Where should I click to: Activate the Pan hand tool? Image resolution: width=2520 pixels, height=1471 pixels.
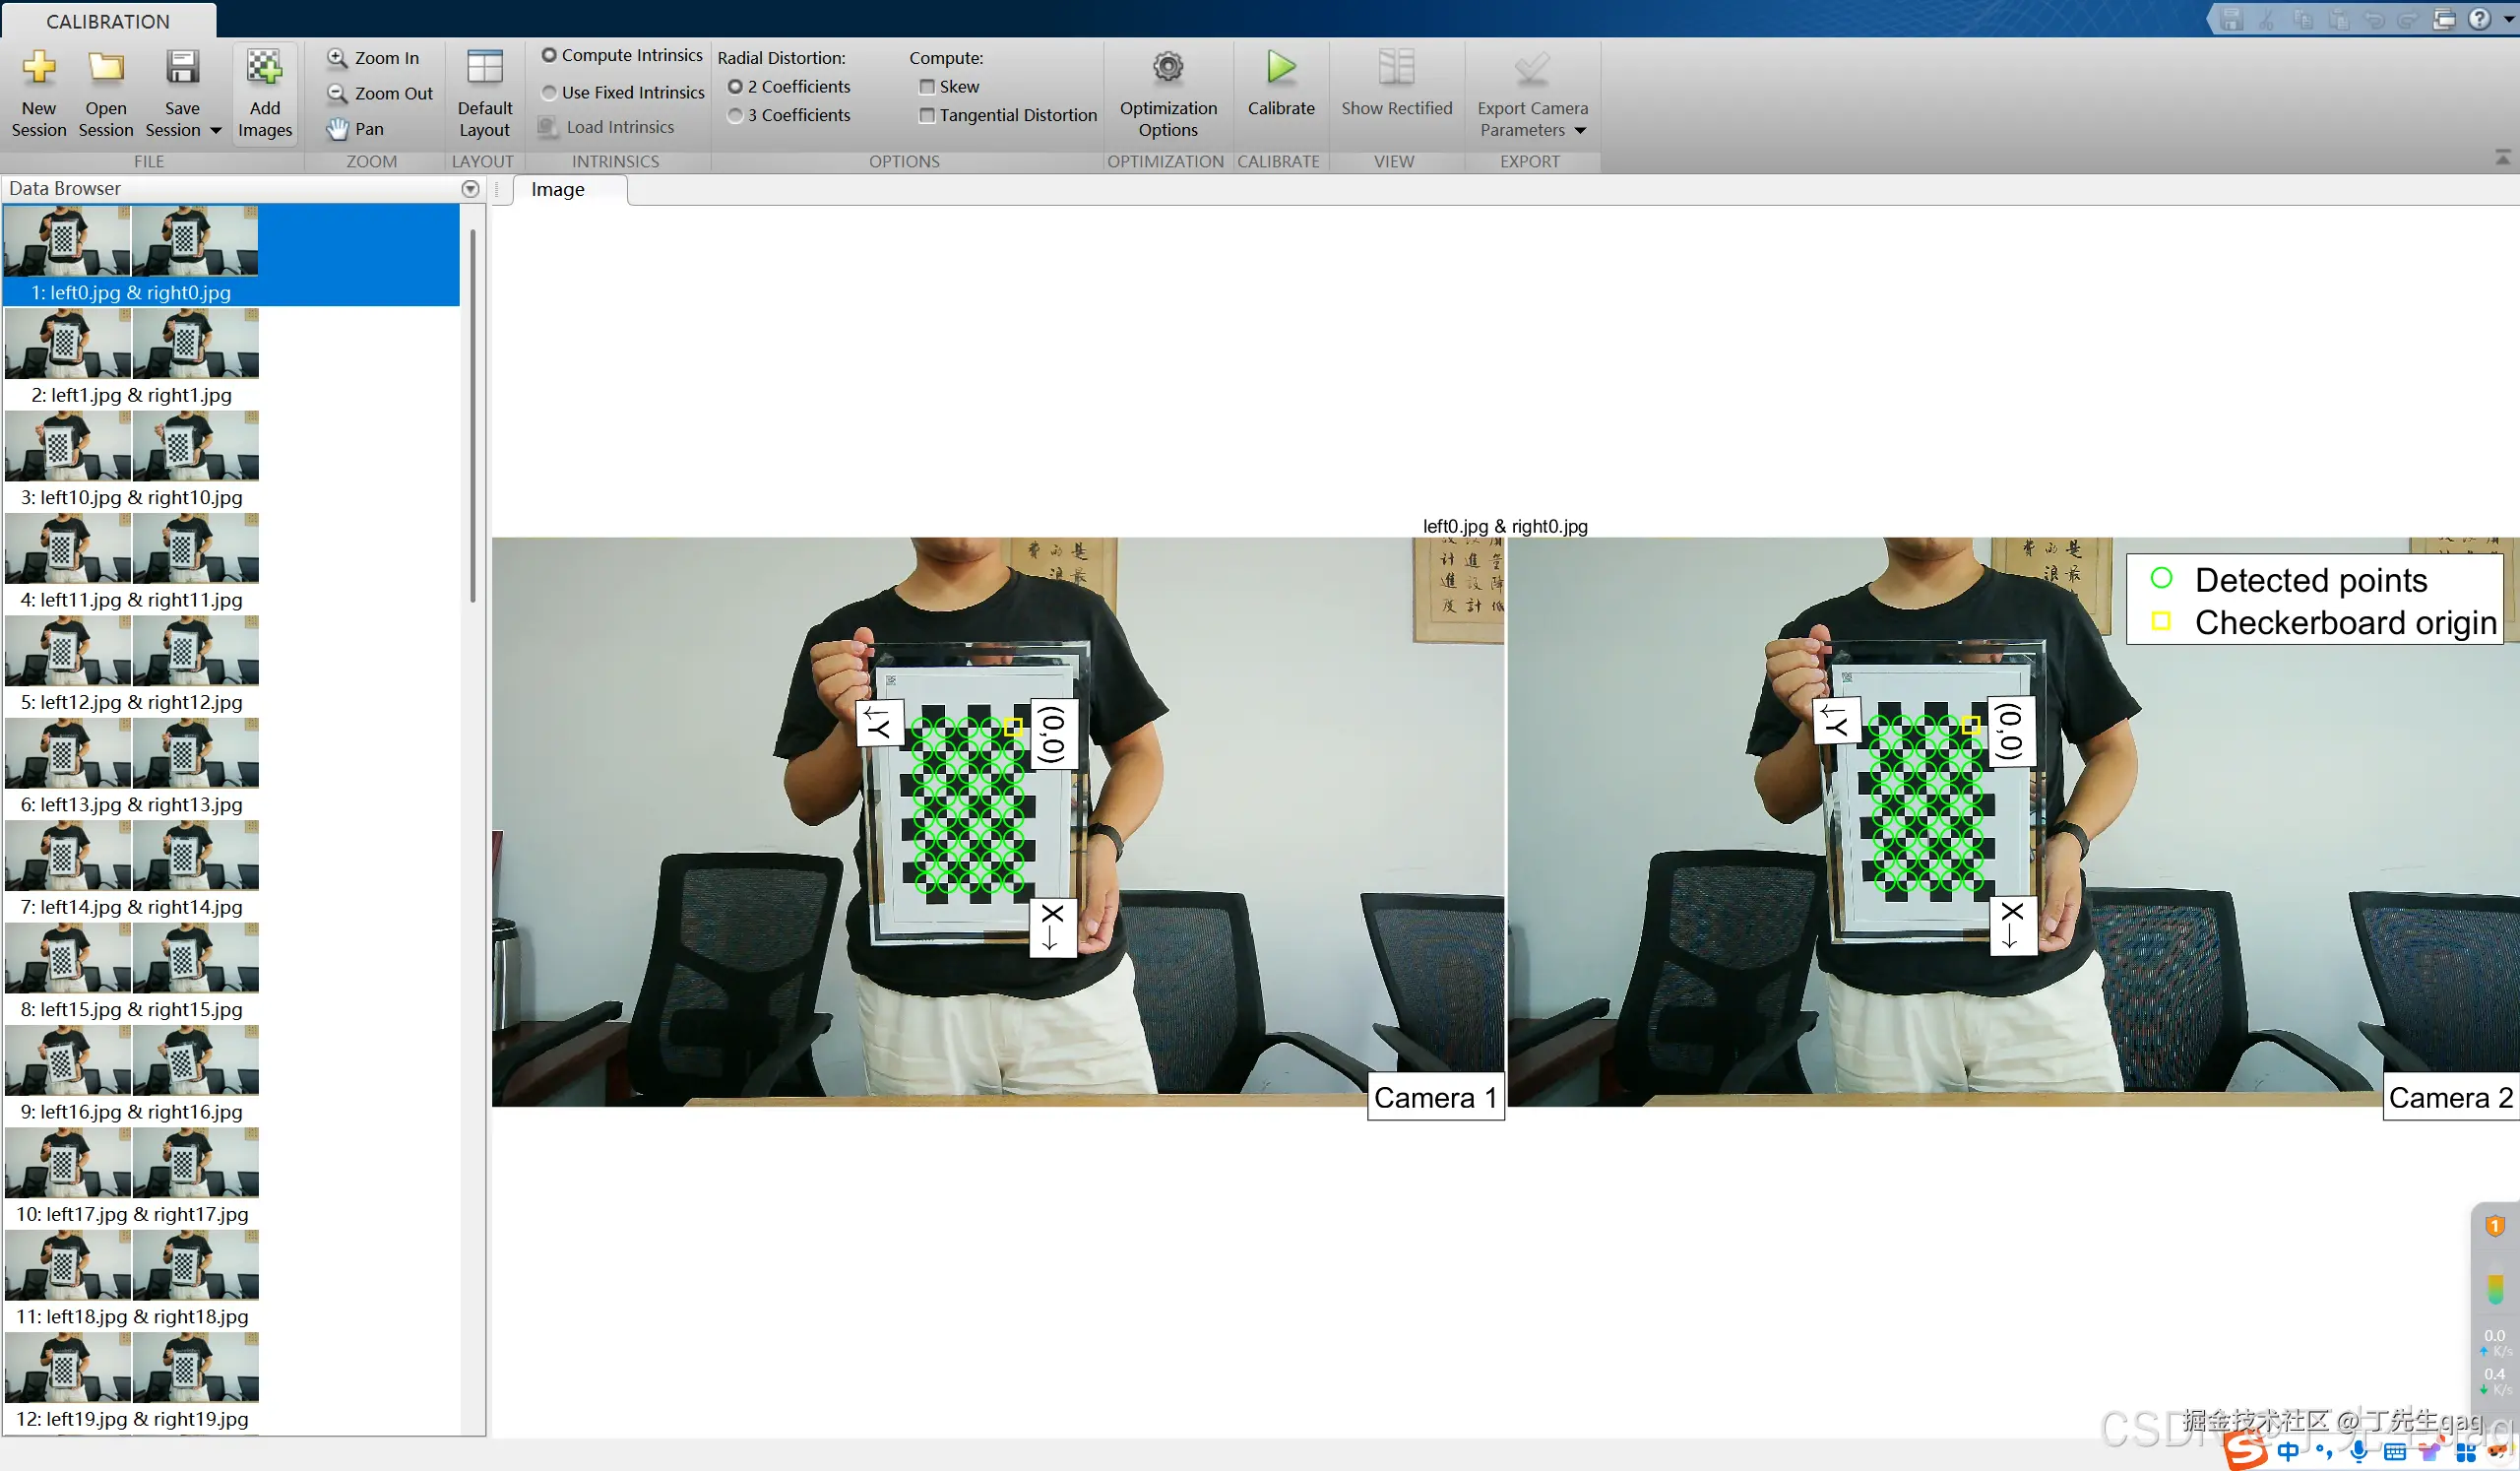coord(355,128)
